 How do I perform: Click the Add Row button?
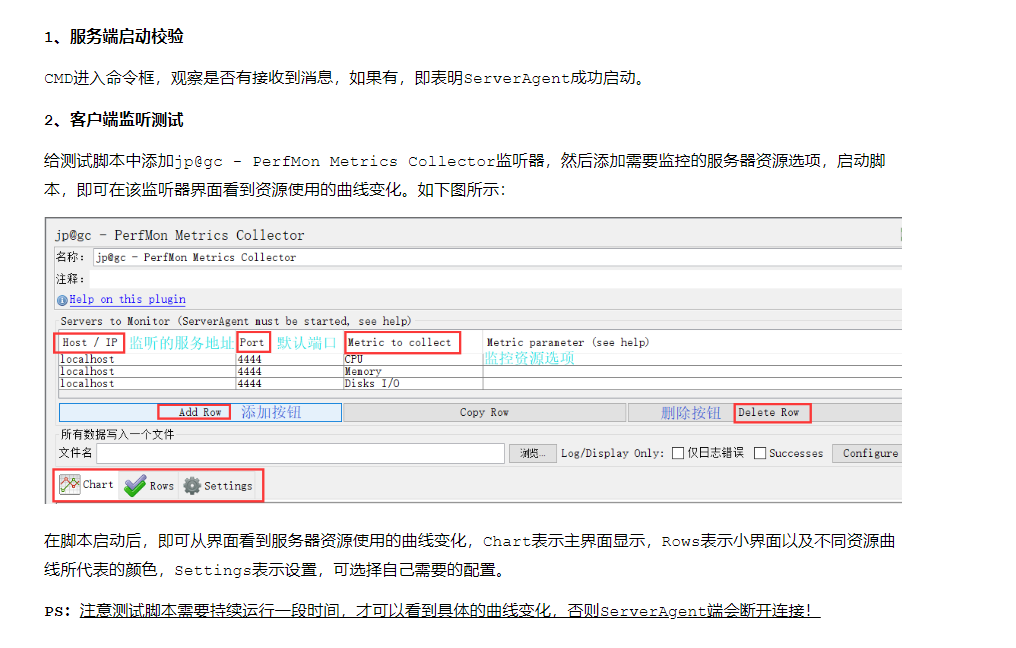(195, 411)
